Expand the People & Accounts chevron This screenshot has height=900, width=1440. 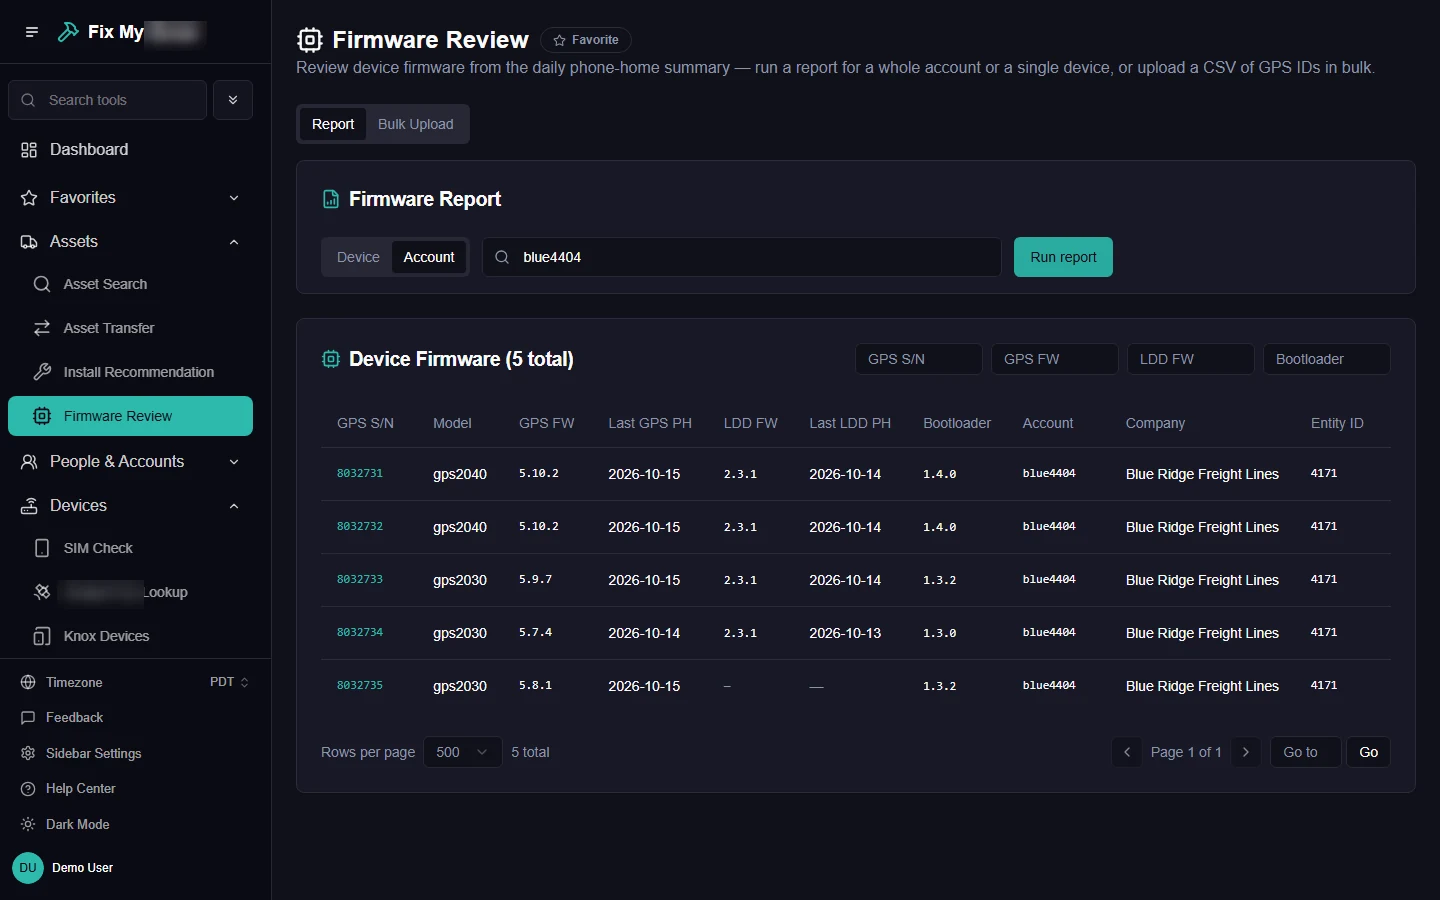tap(234, 462)
